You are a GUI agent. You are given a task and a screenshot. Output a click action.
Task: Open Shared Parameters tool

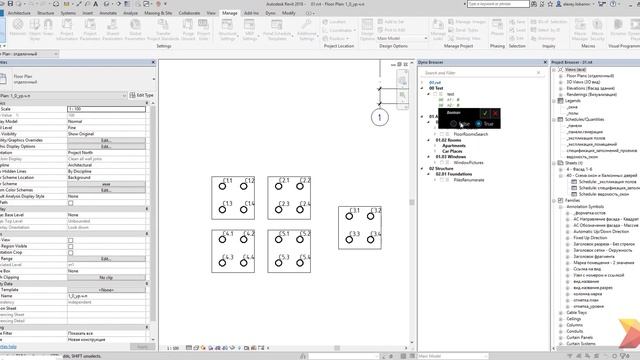[x=113, y=29]
